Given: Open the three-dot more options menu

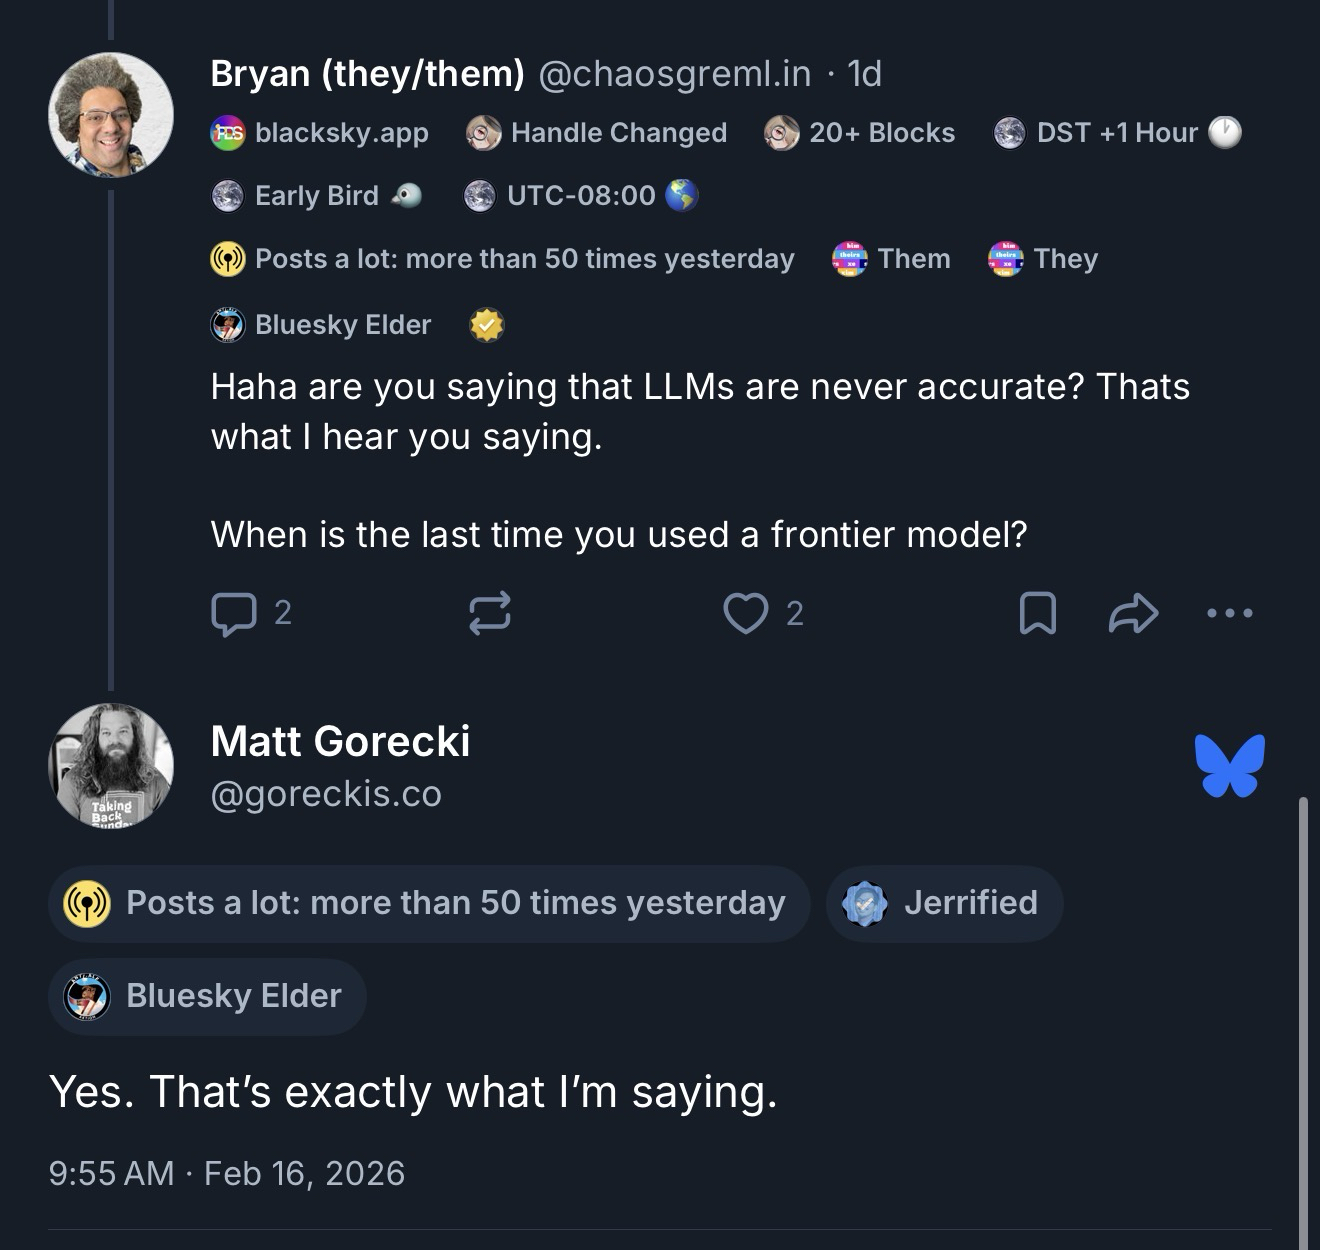Looking at the screenshot, I should pyautogui.click(x=1229, y=613).
